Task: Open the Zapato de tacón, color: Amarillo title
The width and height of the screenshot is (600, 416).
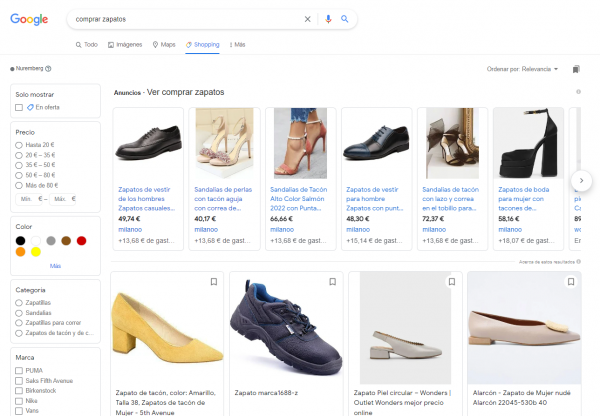Action: pos(166,402)
